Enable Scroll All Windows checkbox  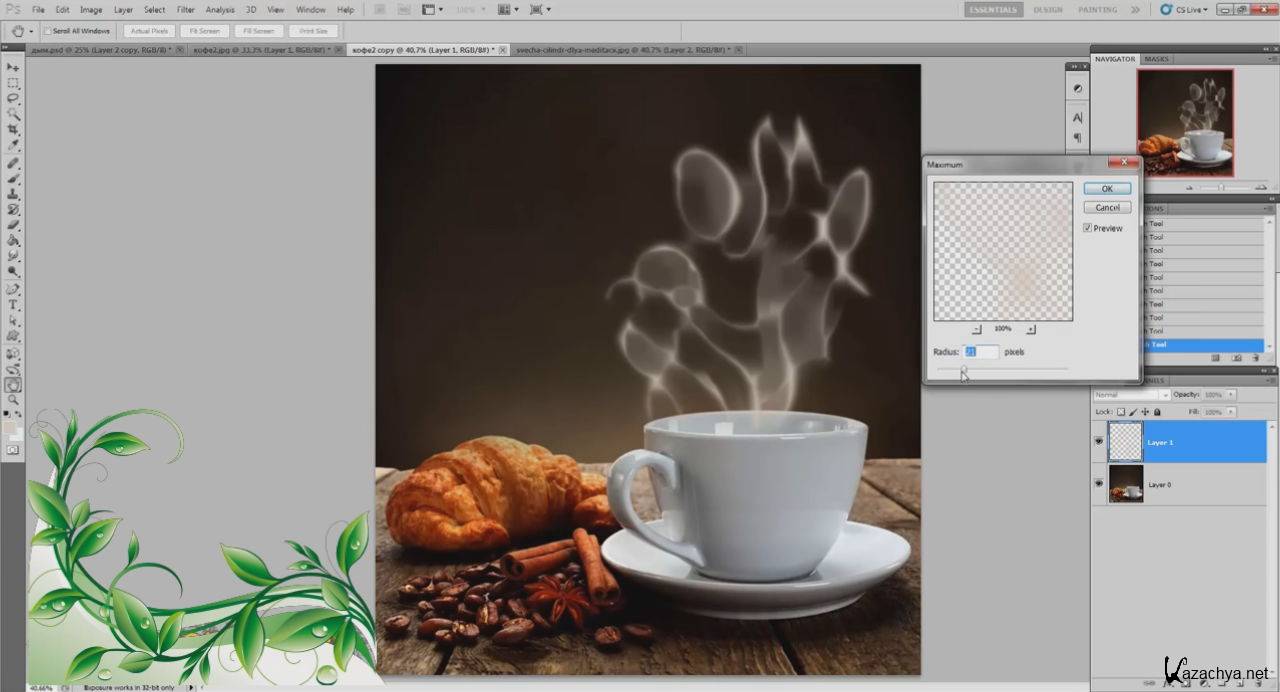pyautogui.click(x=47, y=31)
